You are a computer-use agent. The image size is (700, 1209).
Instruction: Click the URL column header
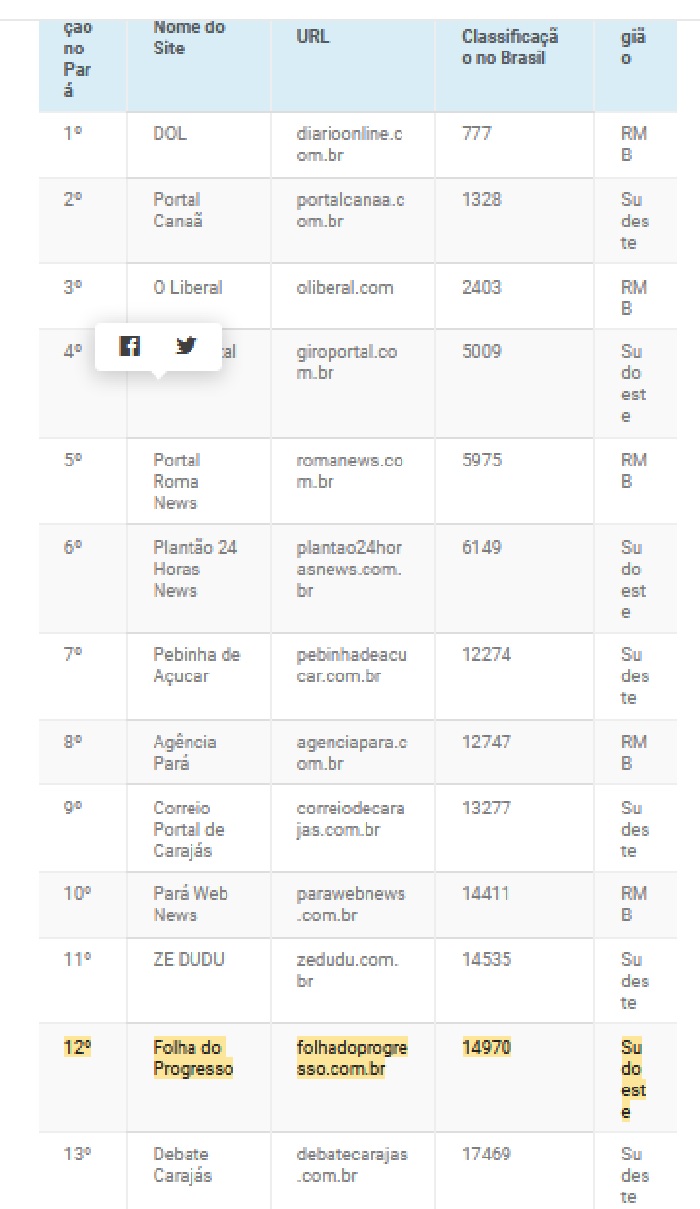(313, 37)
